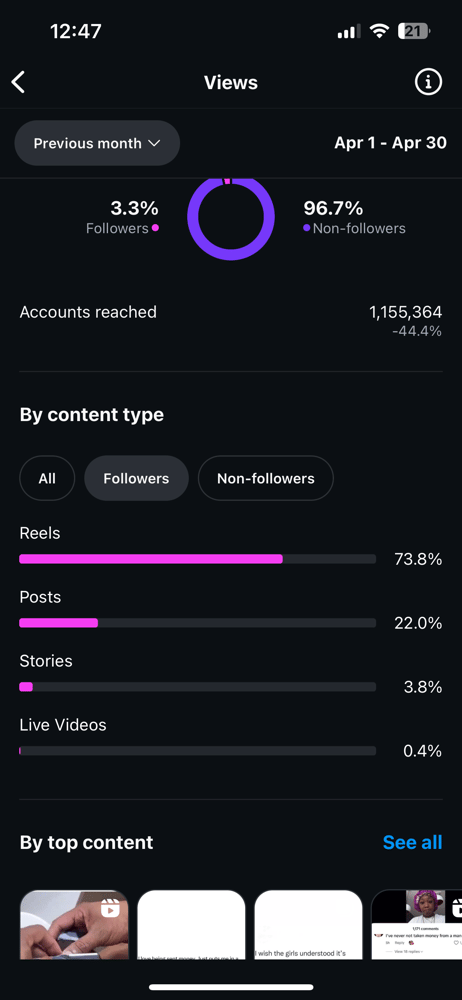Select the Non-followers filter chip
The height and width of the screenshot is (1000, 462).
(265, 478)
